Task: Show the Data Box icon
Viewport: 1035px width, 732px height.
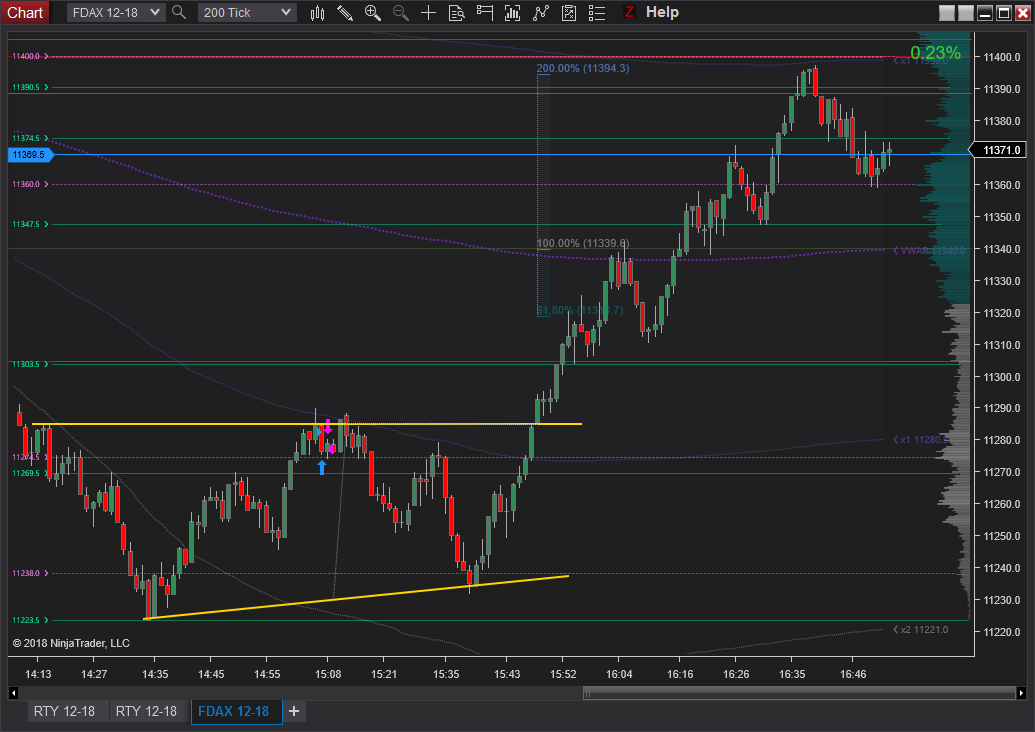Action: click(x=456, y=13)
